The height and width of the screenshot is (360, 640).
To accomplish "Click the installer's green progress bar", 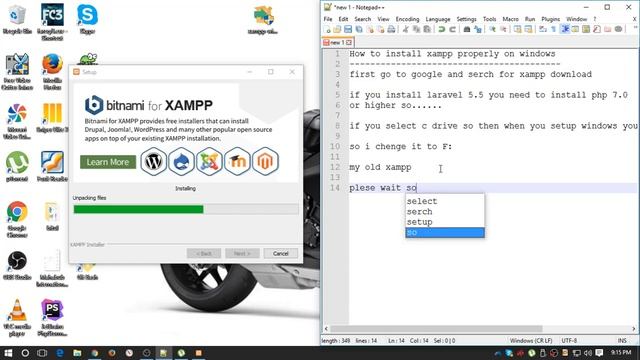I will [138, 209].
